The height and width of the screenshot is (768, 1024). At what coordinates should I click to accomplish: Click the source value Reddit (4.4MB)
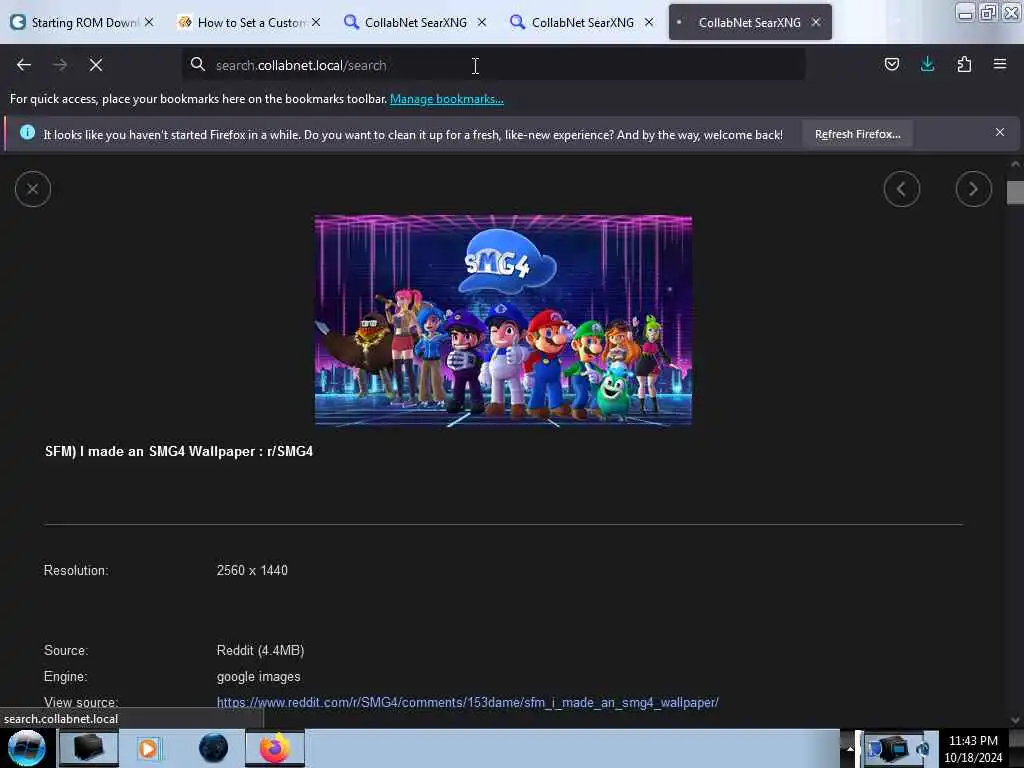(x=261, y=650)
